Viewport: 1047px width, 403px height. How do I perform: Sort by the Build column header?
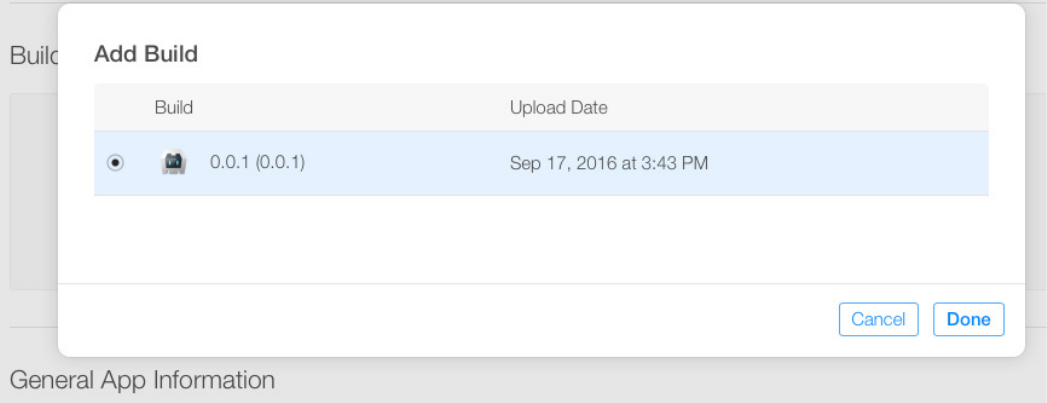pyautogui.click(x=174, y=107)
